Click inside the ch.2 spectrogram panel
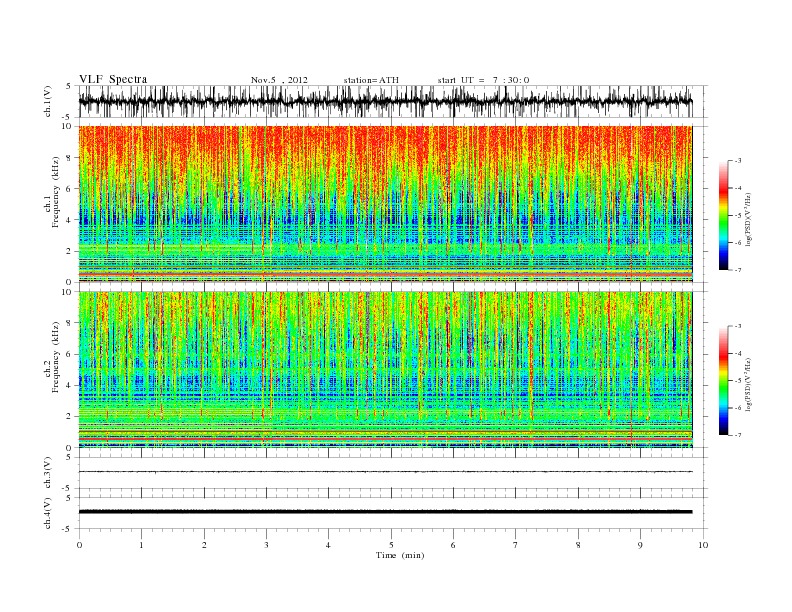Screen dimensions: 792x612 (385, 369)
